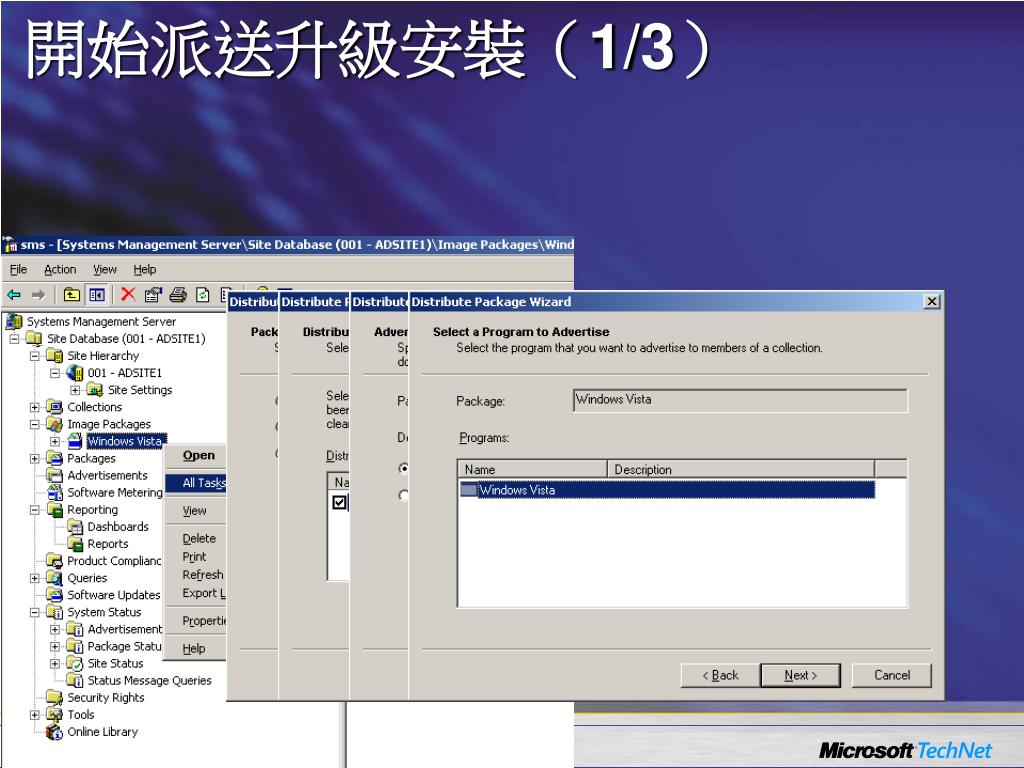Choose Print from the context menu
This screenshot has width=1024, height=768.
(194, 557)
